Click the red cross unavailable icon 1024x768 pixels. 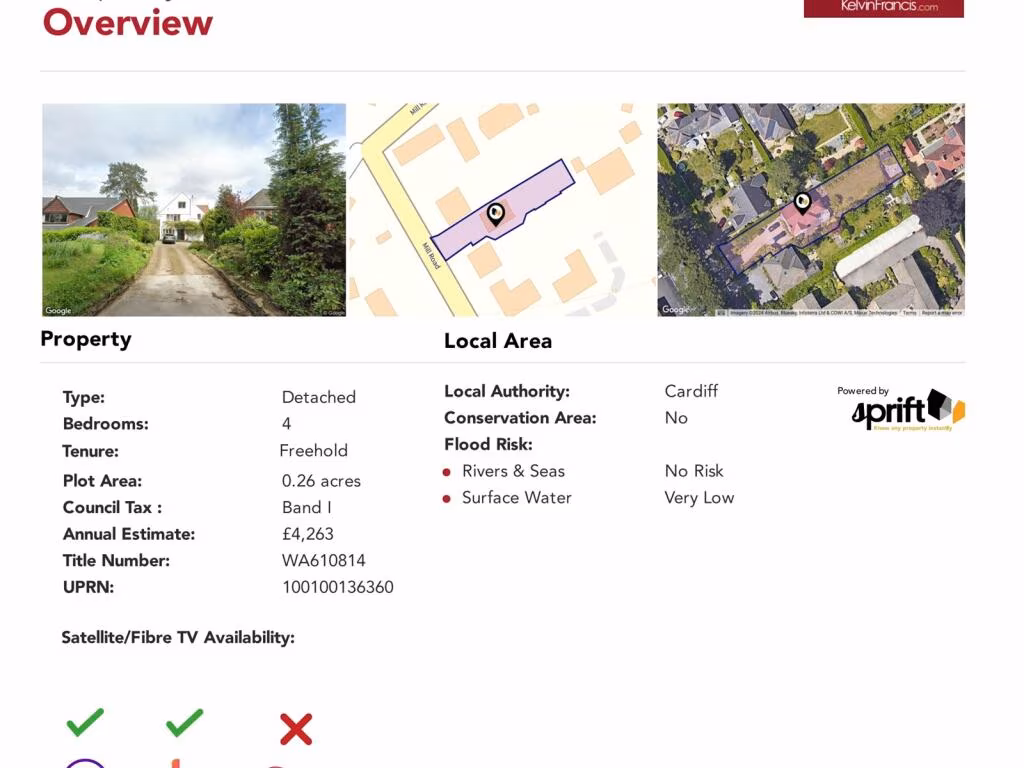tap(296, 729)
